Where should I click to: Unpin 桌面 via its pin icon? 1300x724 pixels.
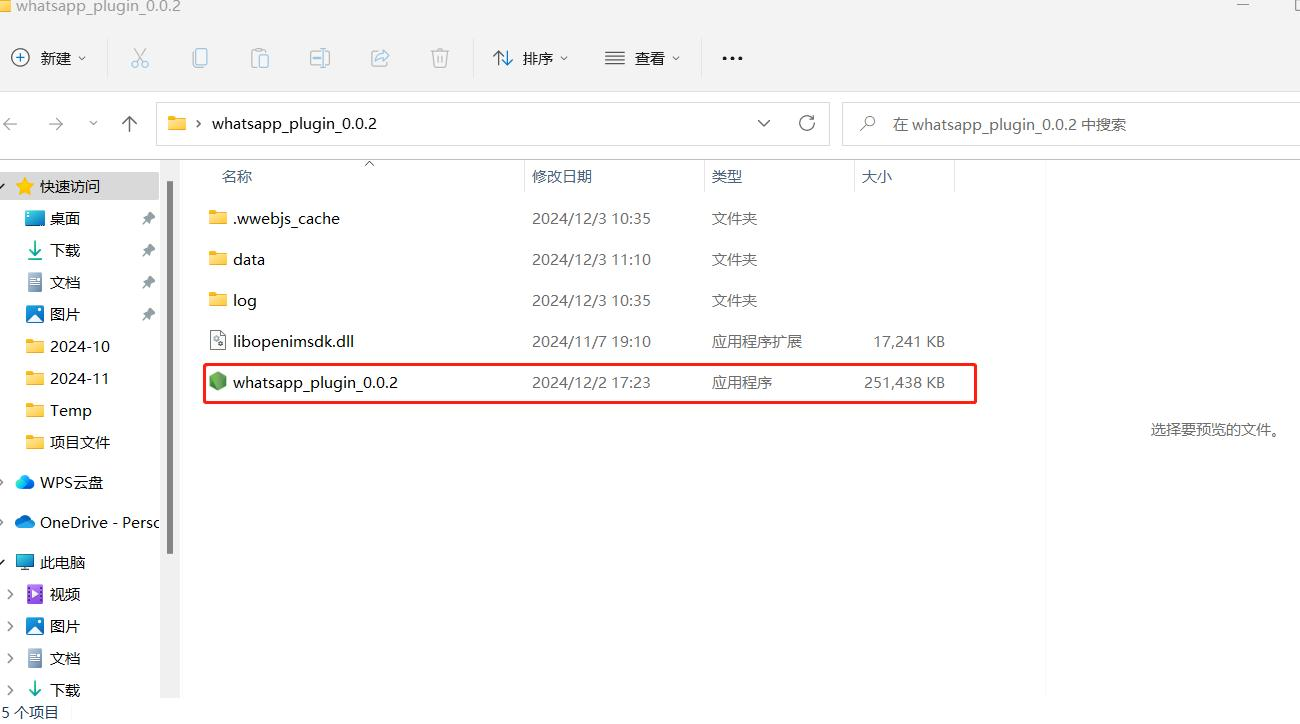(x=148, y=218)
